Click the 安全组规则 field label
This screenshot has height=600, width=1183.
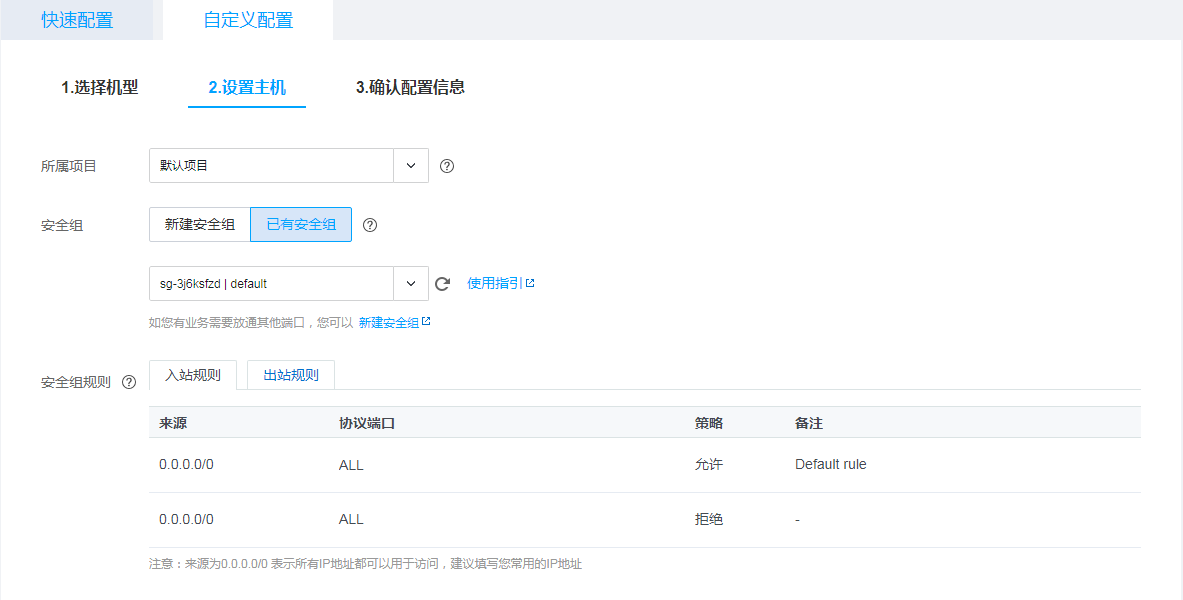tap(75, 383)
